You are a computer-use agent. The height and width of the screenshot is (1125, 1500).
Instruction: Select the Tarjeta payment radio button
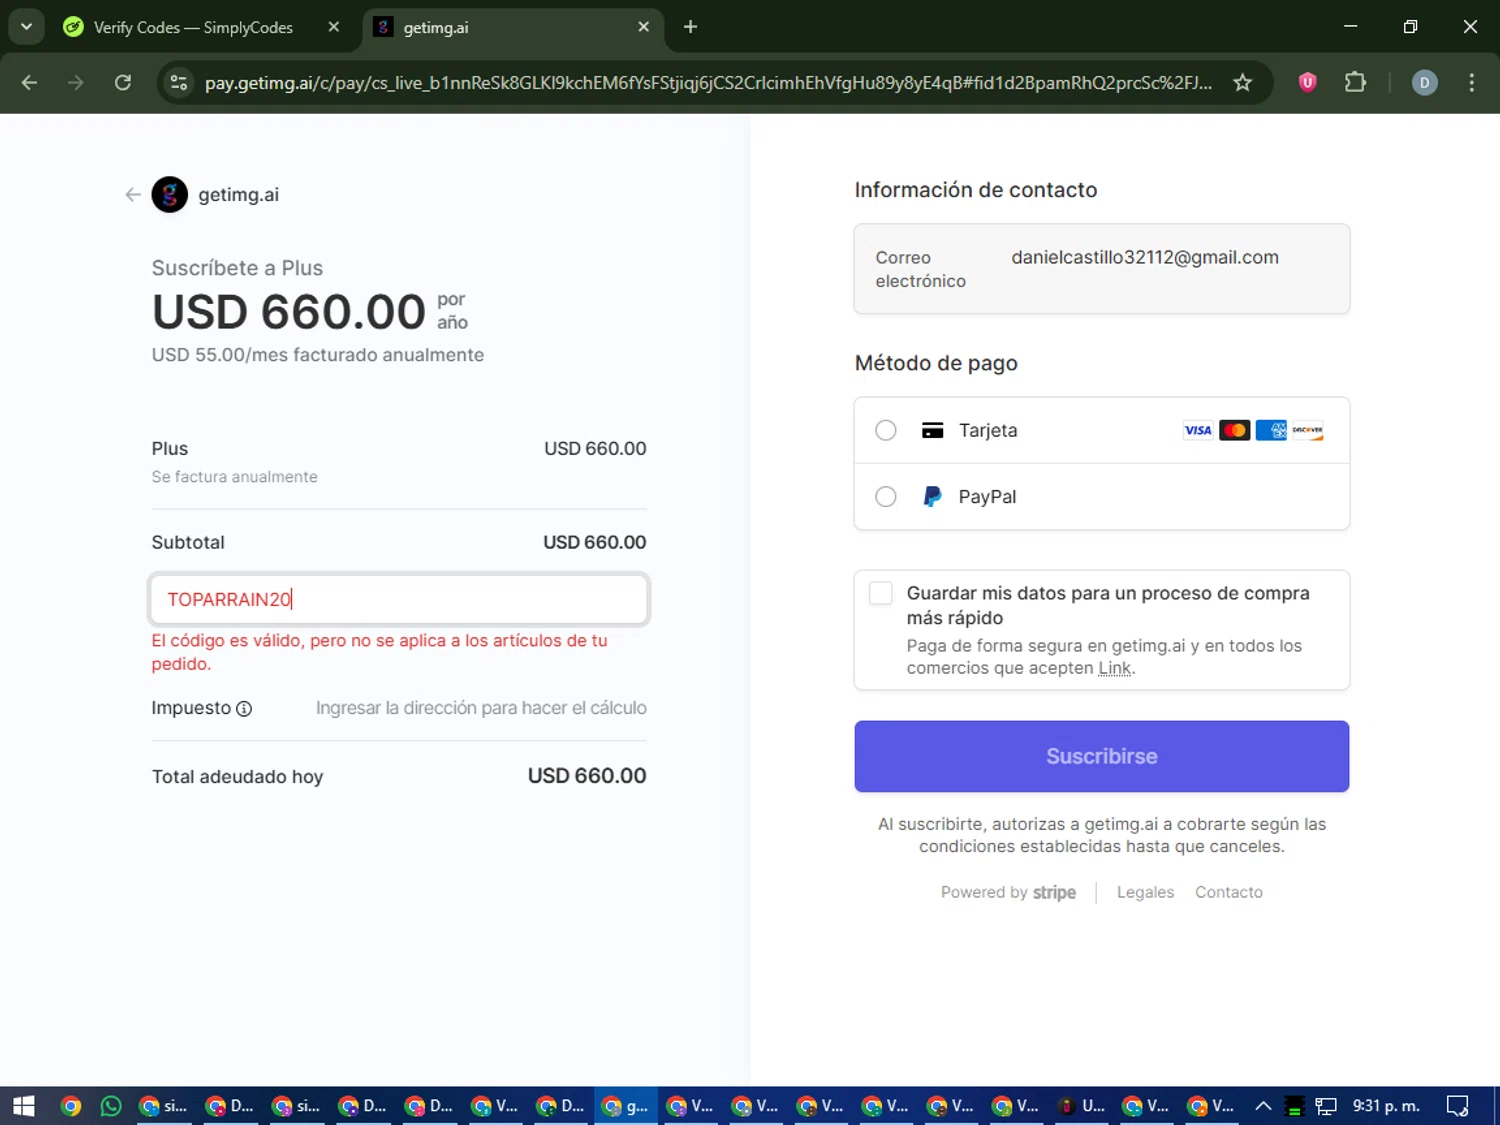886,431
